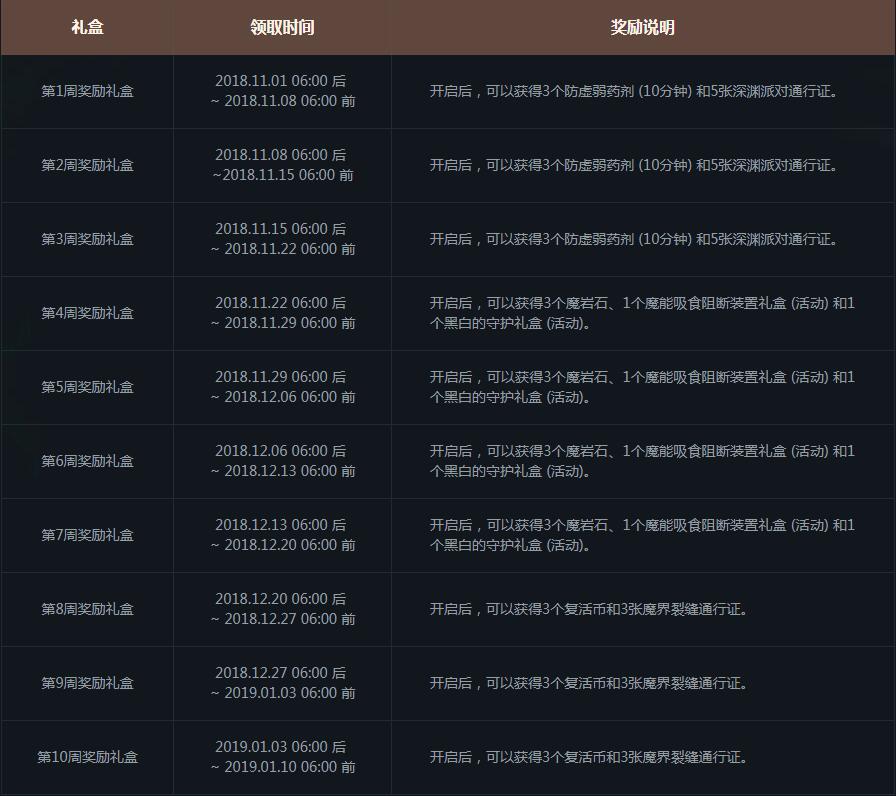Click the 礼盒 column header
This screenshot has height=796, width=896.
(87, 28)
